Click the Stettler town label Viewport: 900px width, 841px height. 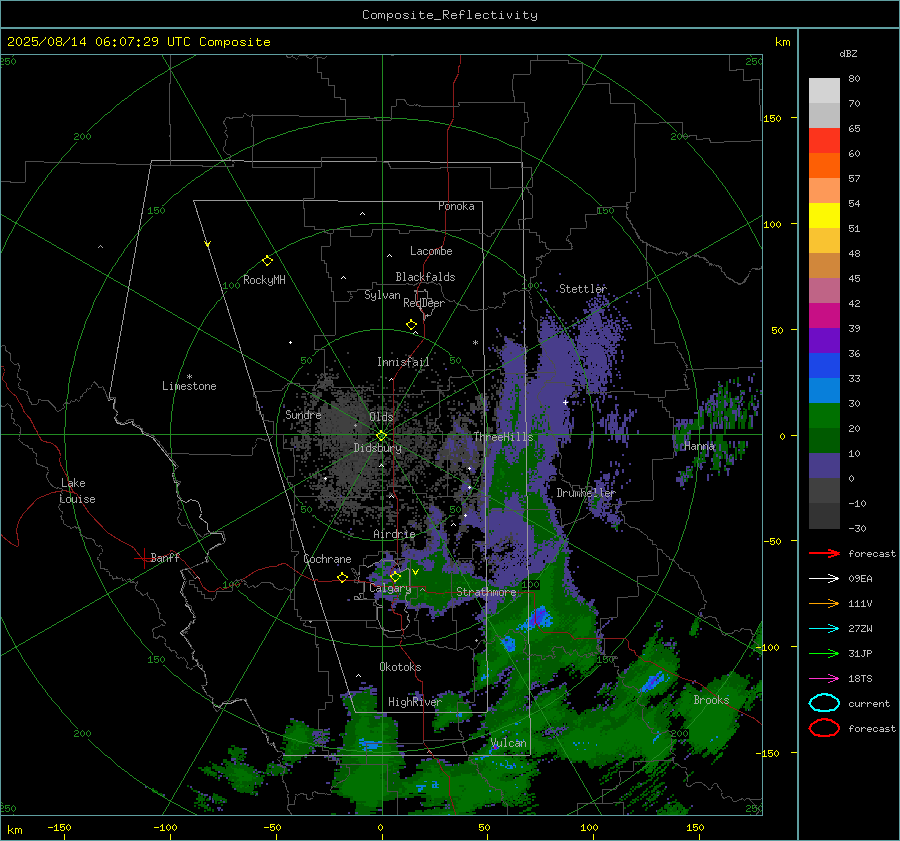pos(583,289)
